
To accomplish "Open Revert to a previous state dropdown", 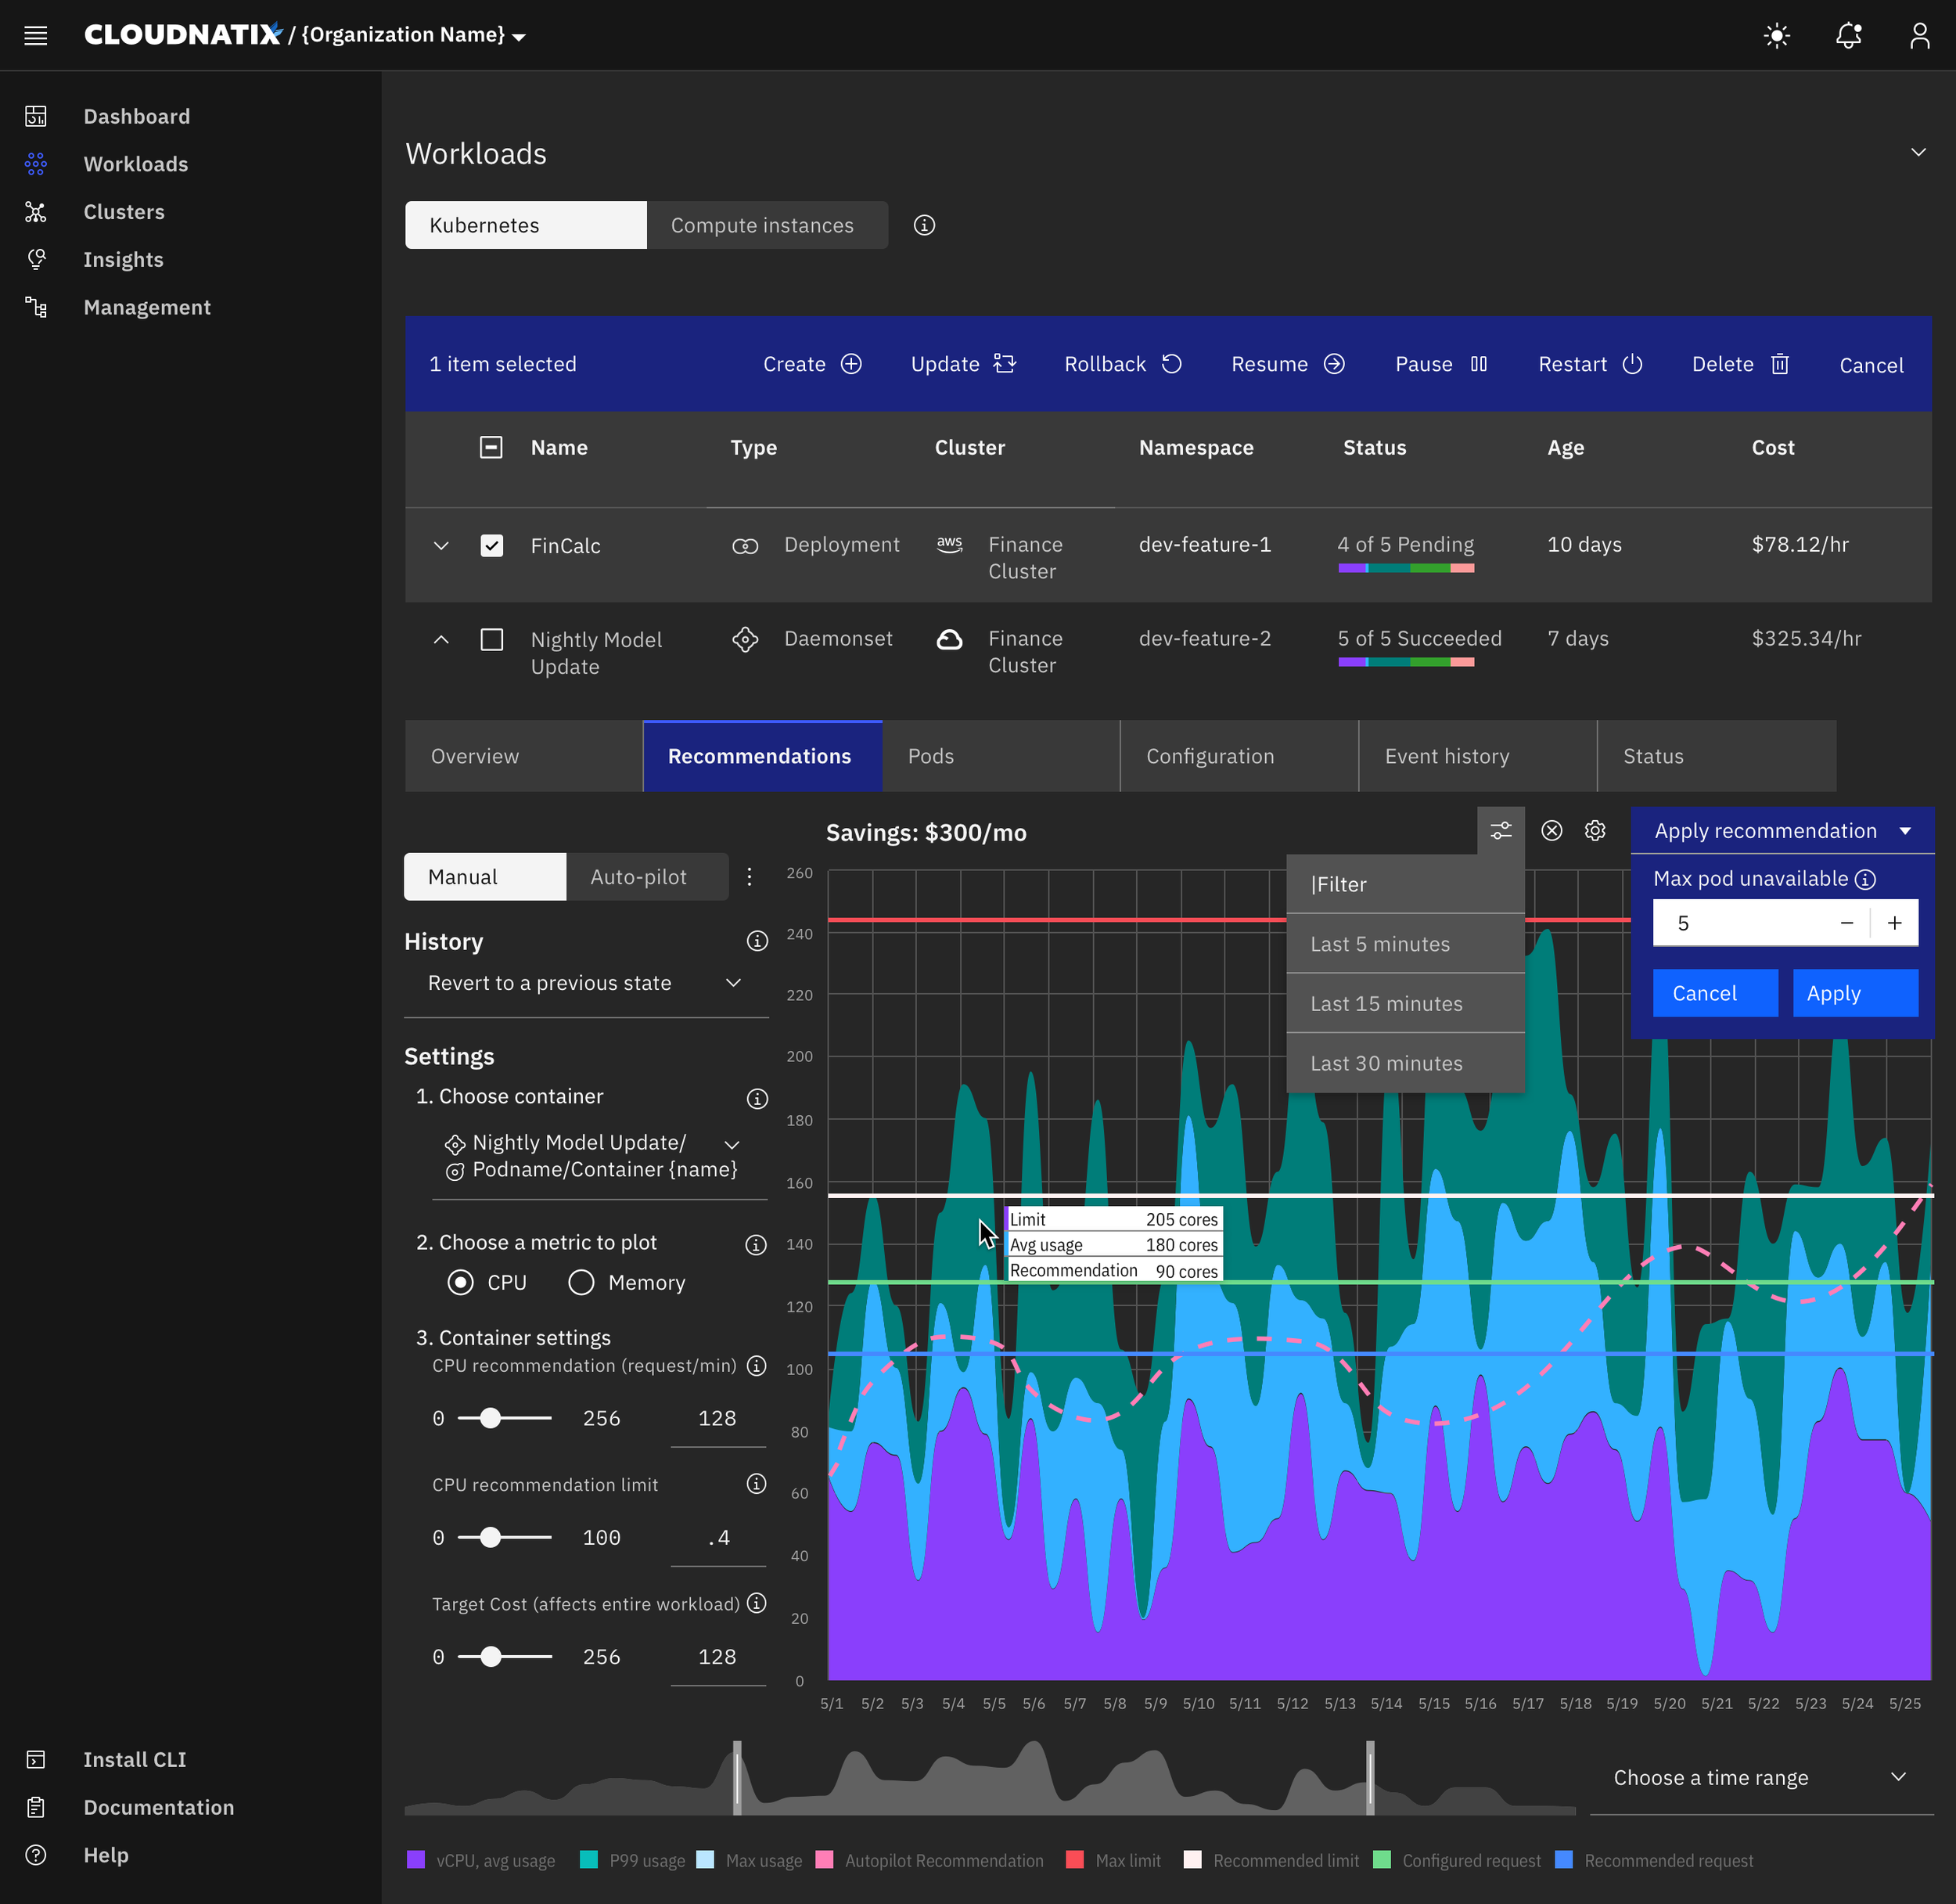I will point(586,983).
